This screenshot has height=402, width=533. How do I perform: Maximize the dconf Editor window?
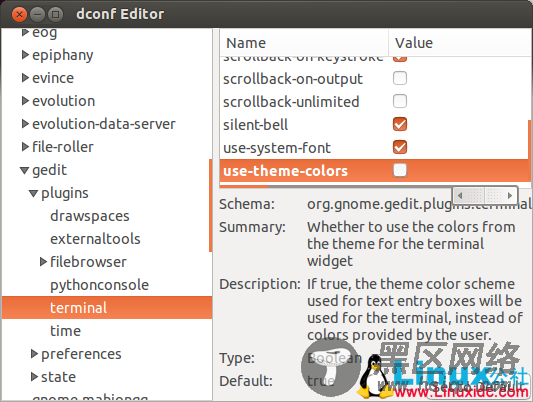55,14
